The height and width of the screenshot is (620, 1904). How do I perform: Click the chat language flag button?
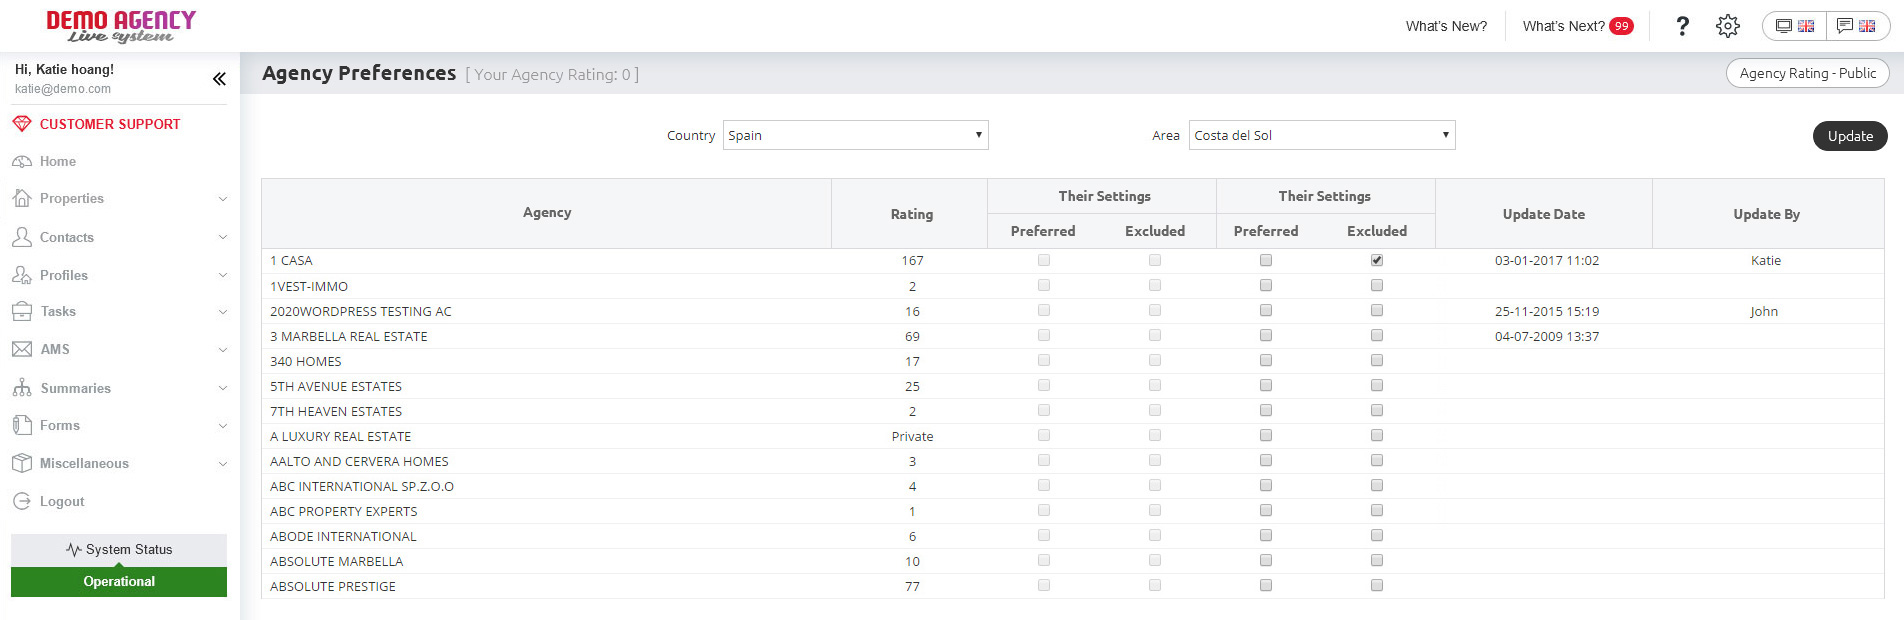click(x=1857, y=26)
